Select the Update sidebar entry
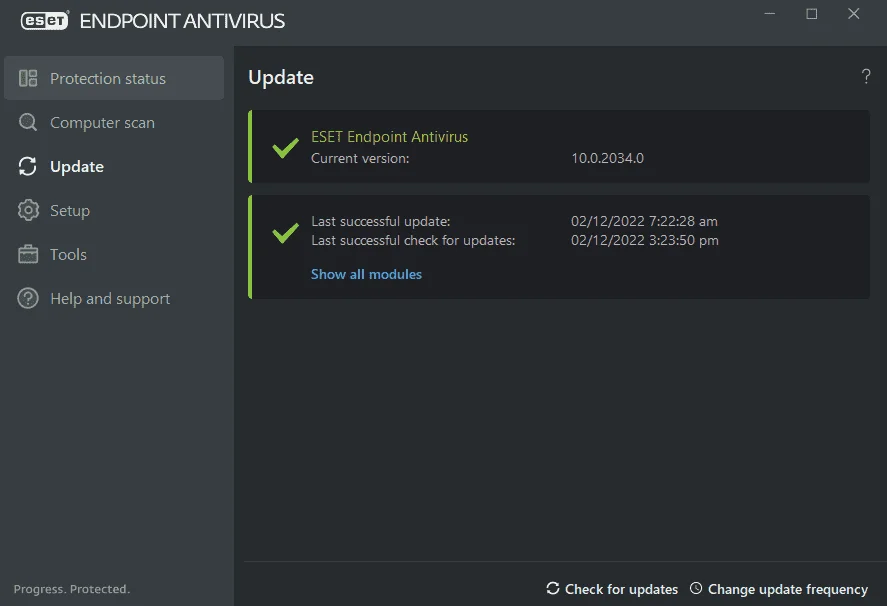Screen dimensions: 887x606 click(x=114, y=166)
